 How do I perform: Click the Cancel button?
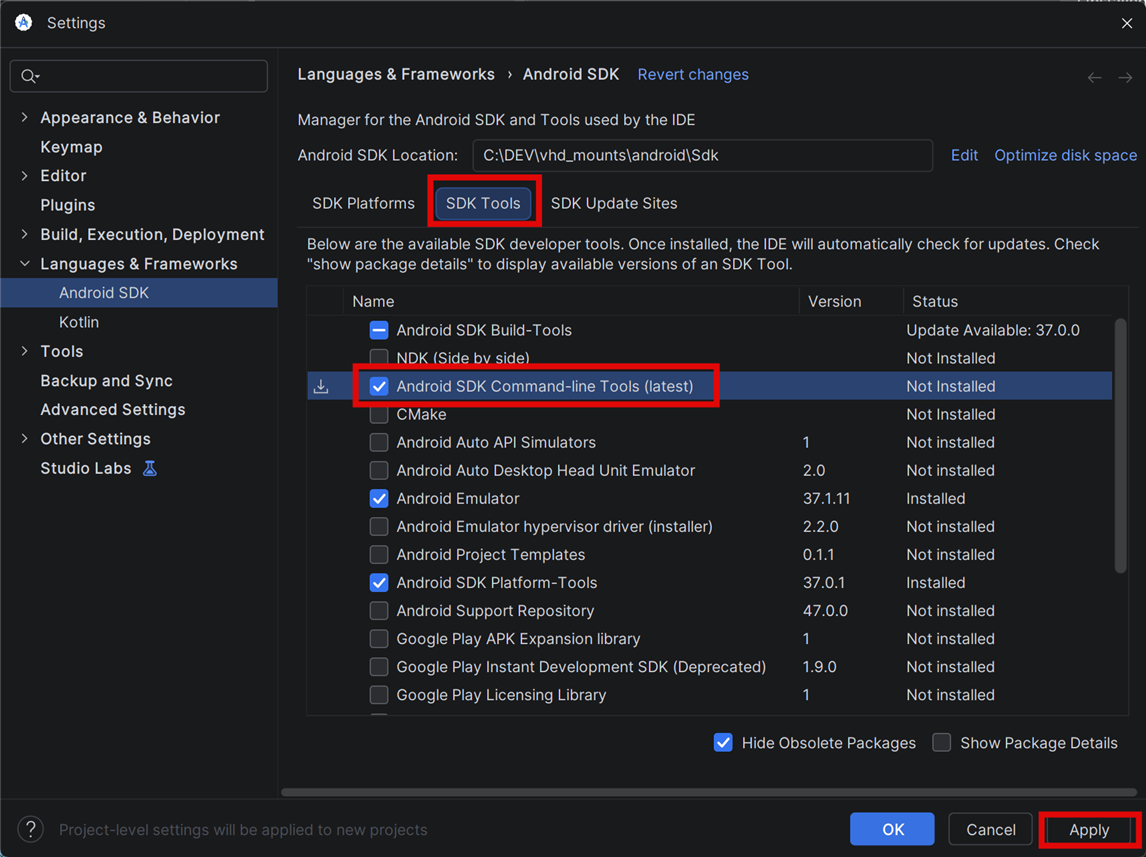point(990,829)
